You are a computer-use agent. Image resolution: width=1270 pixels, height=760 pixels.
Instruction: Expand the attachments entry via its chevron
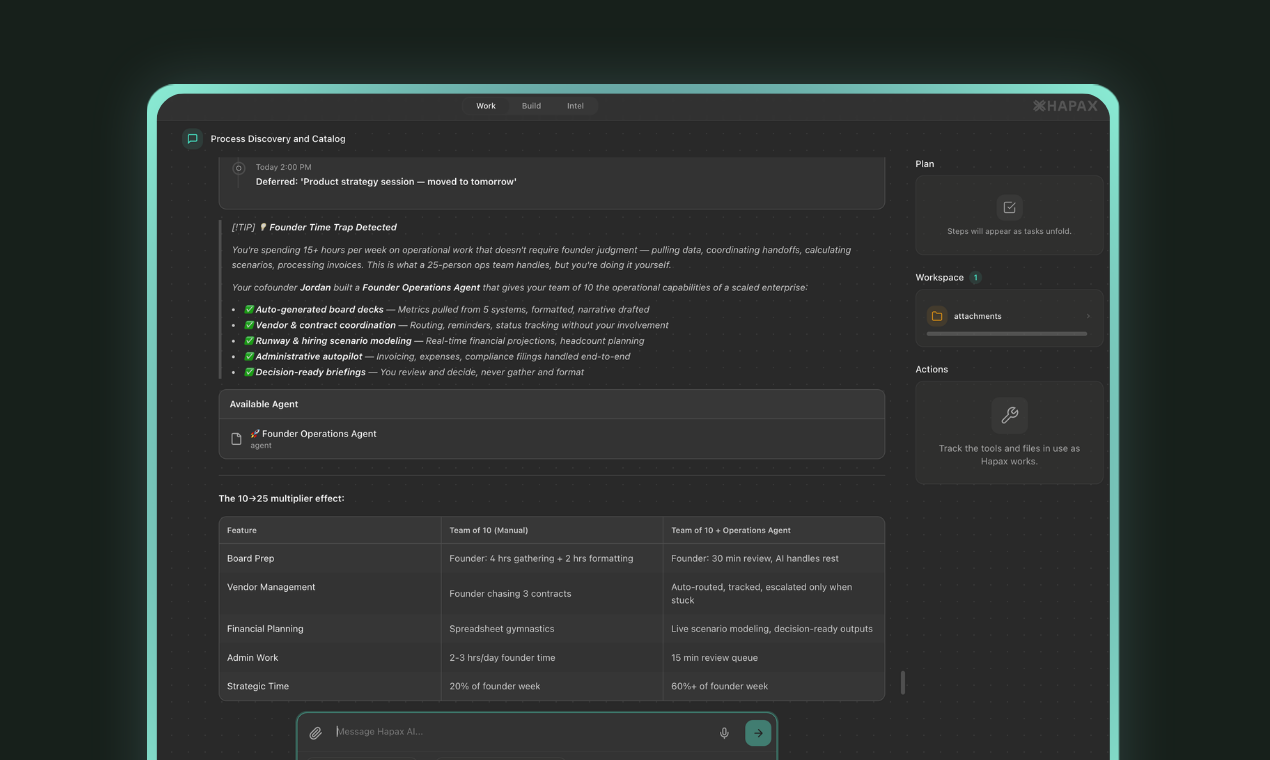(x=1088, y=316)
